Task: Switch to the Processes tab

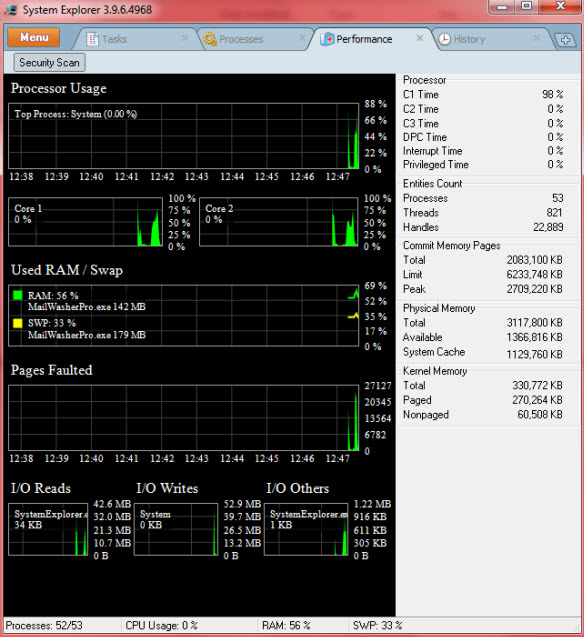Action: tap(241, 39)
